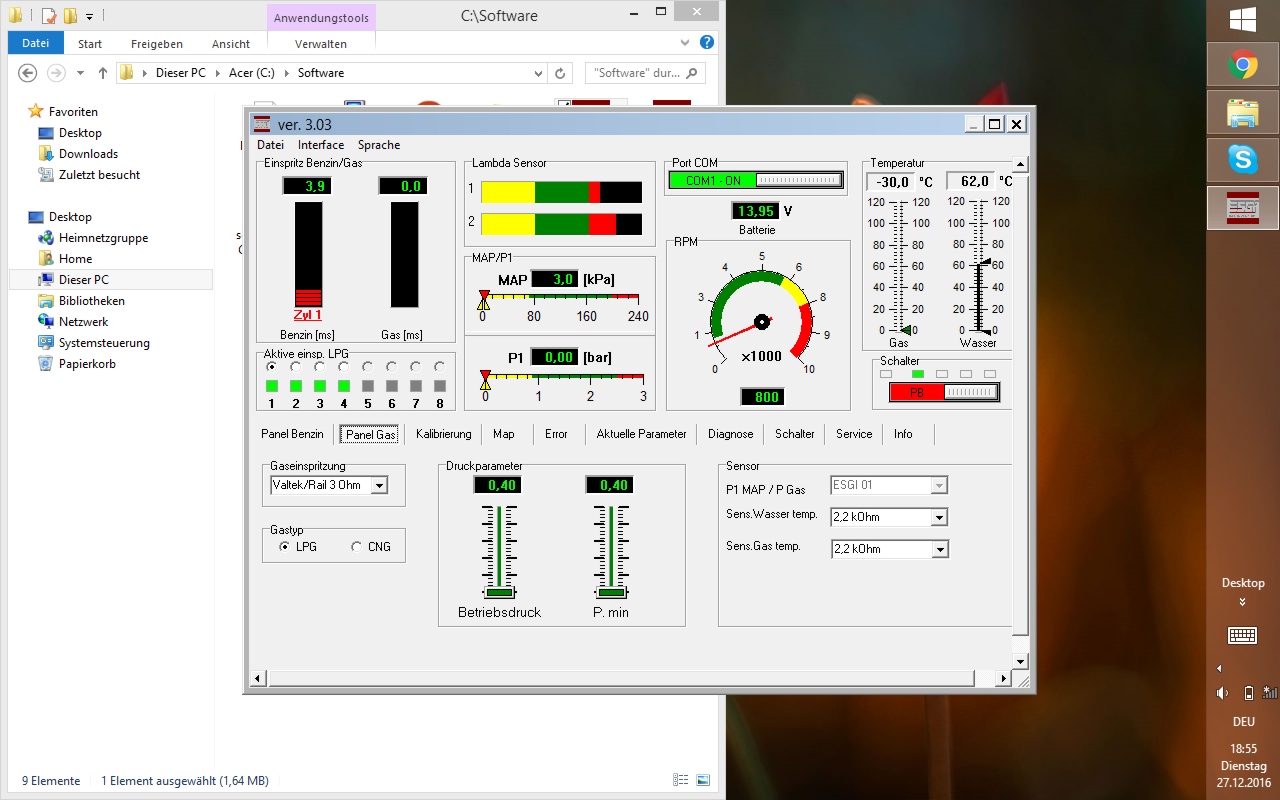
Task: Click the network signal tray icon
Action: pos(1270,692)
